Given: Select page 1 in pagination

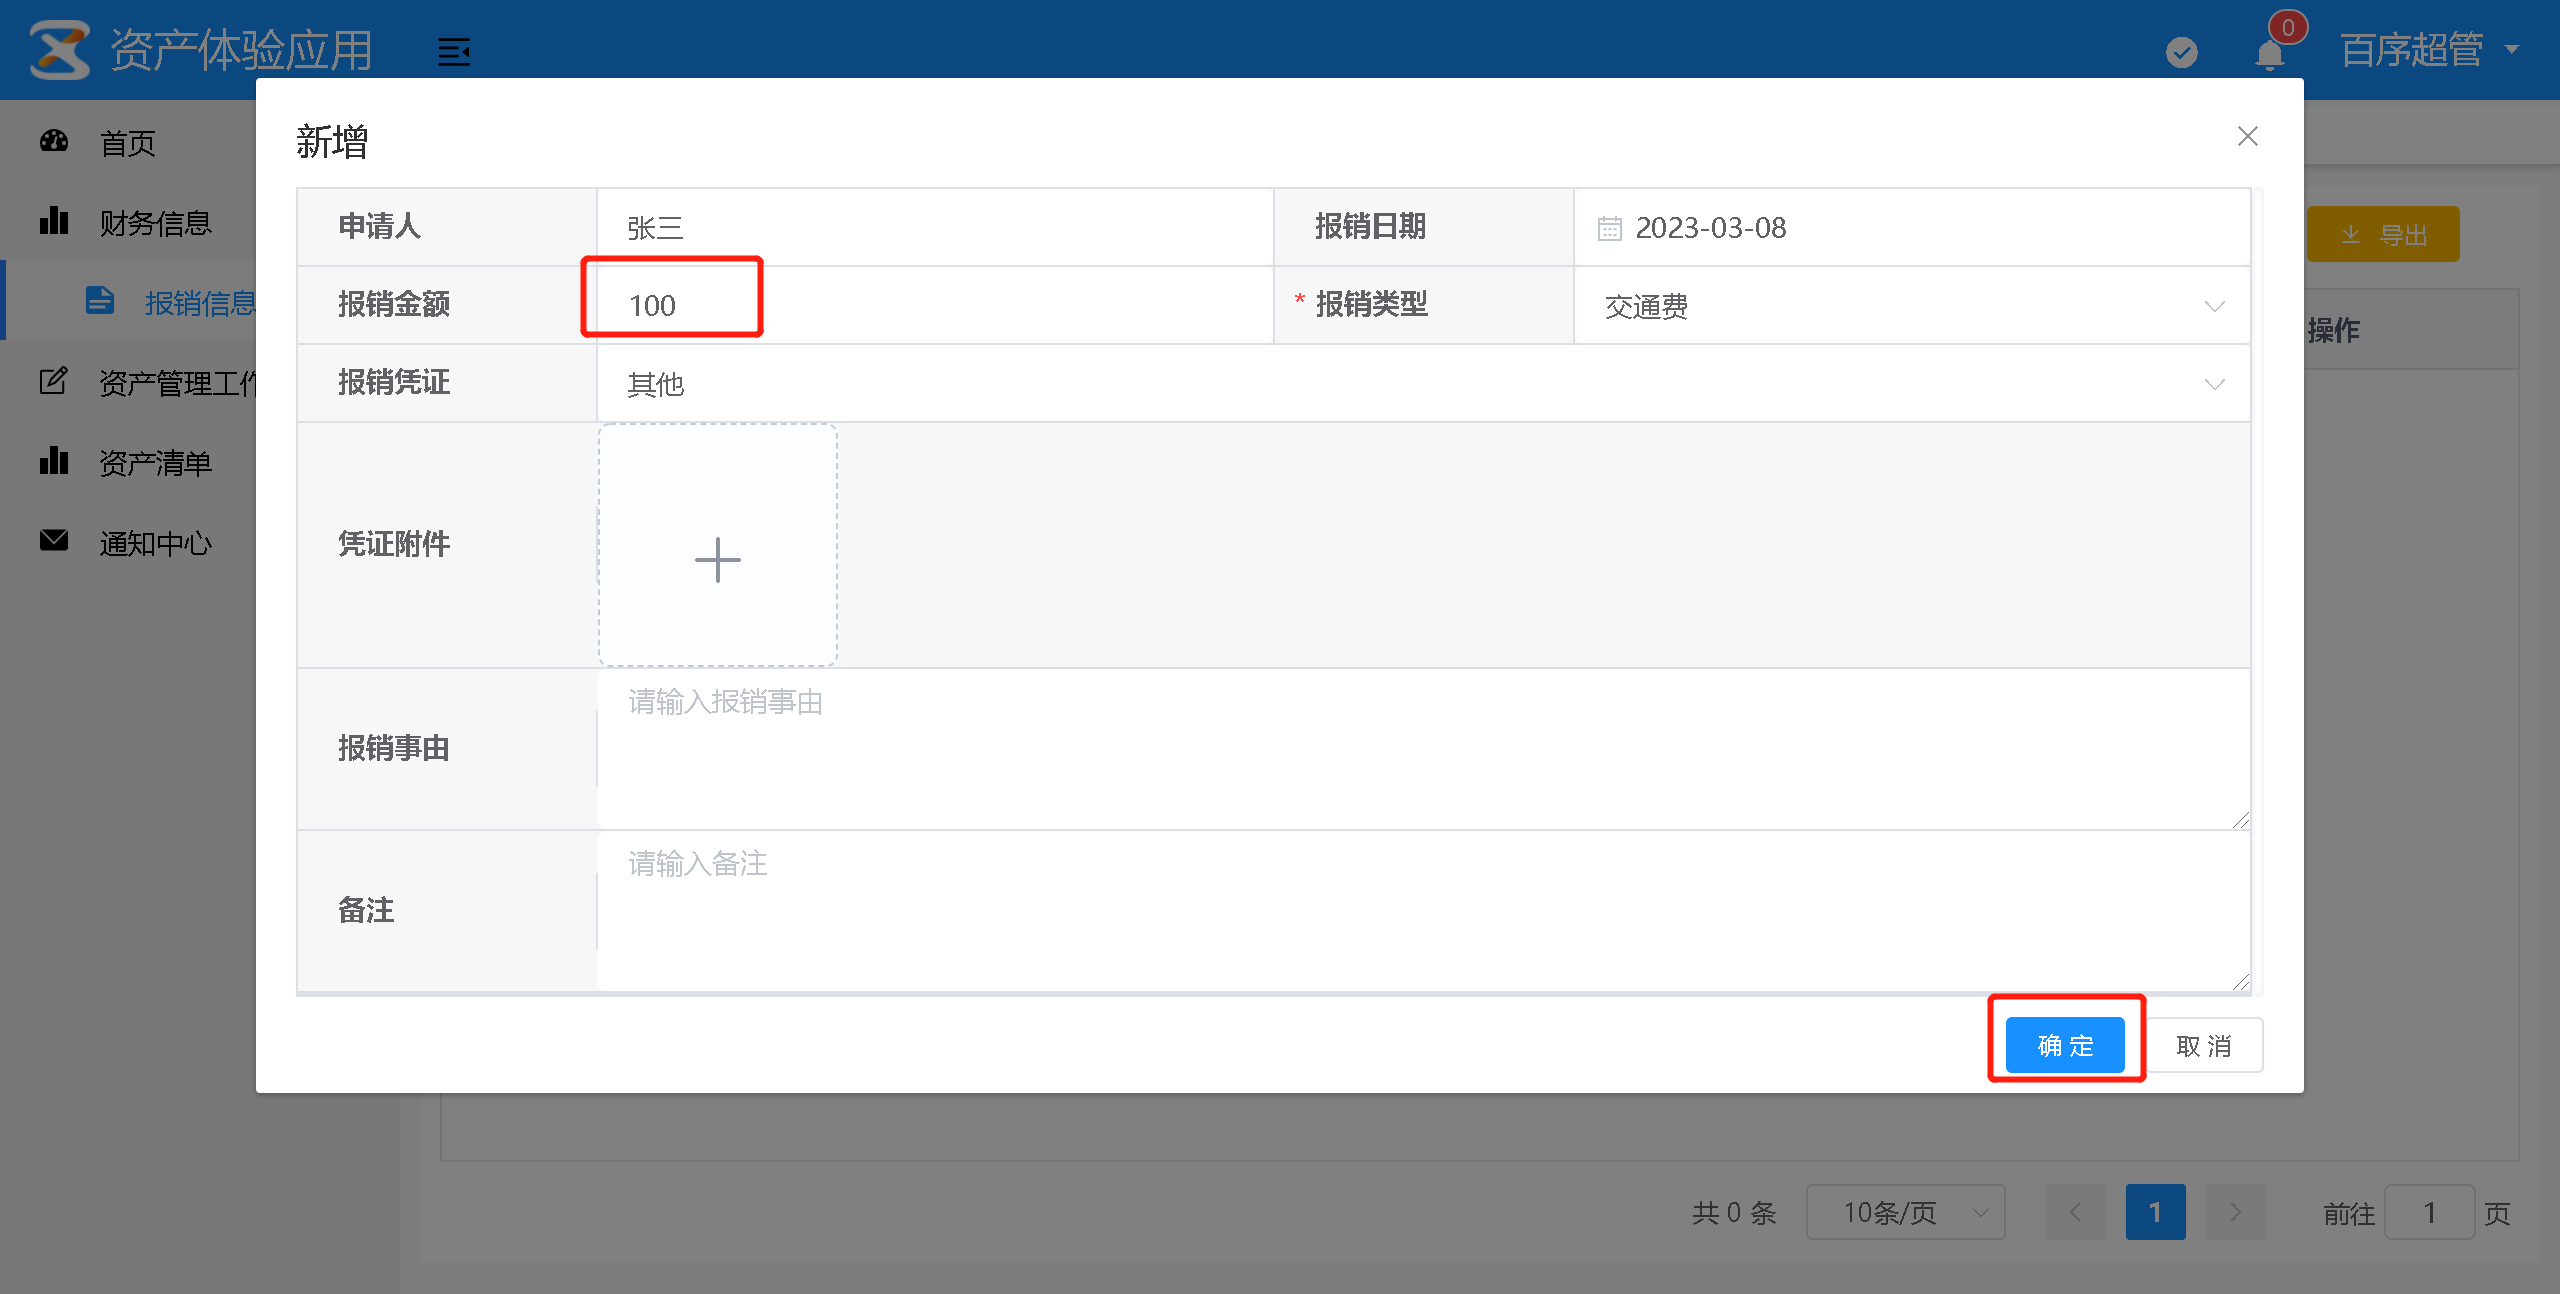Looking at the screenshot, I should 2156,1212.
